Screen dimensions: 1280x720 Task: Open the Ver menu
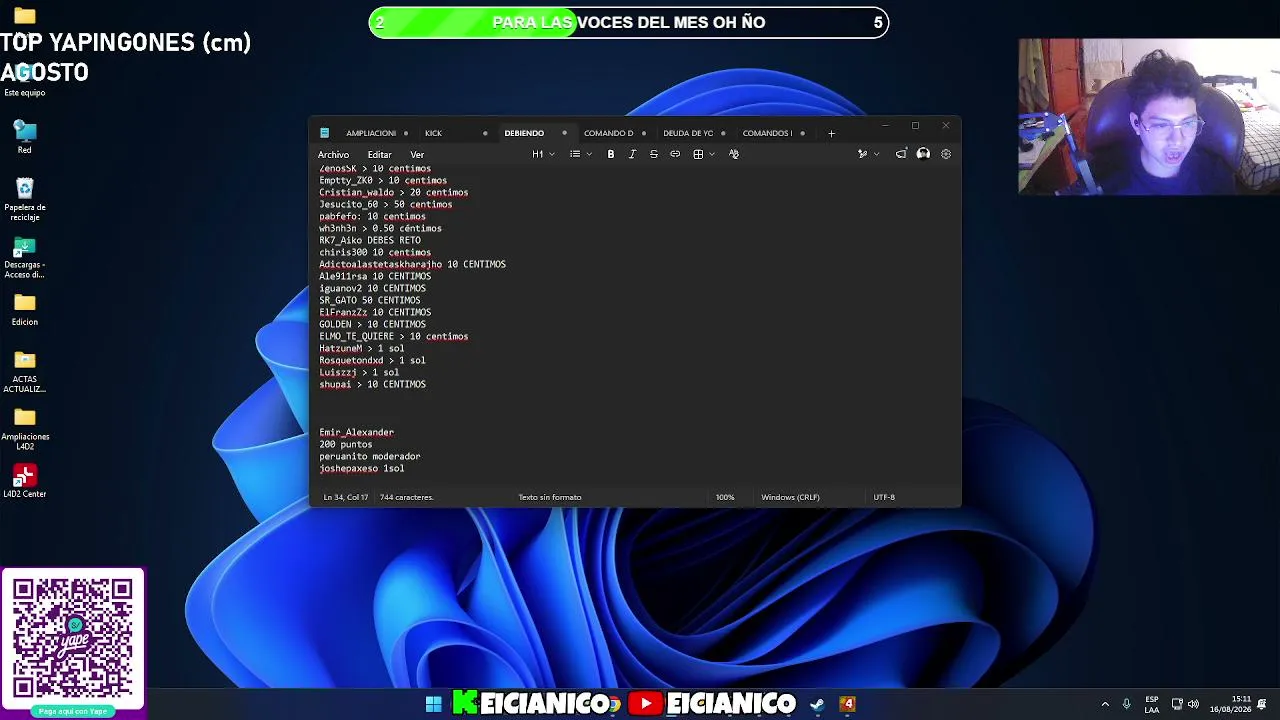(x=417, y=155)
